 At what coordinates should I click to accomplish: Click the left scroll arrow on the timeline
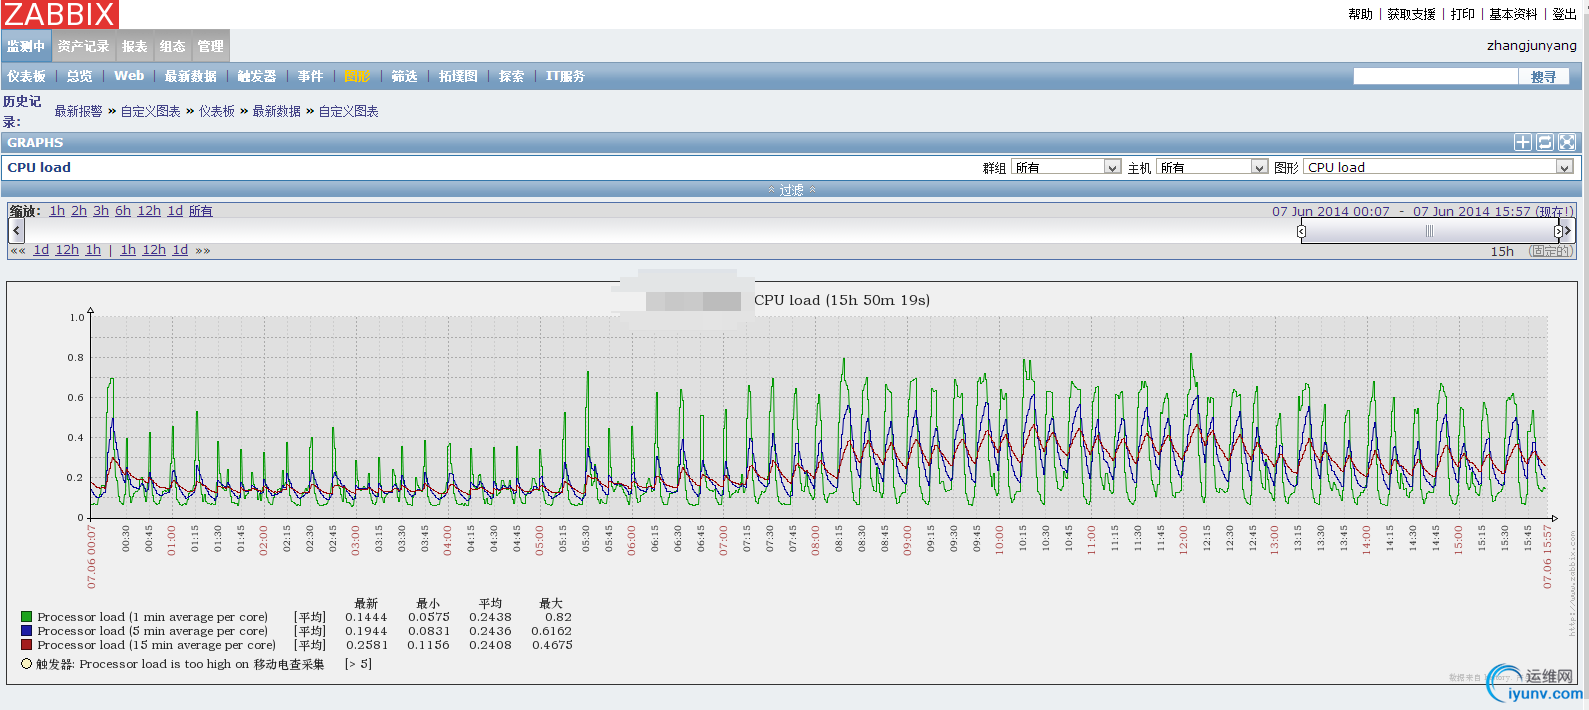pyautogui.click(x=16, y=231)
